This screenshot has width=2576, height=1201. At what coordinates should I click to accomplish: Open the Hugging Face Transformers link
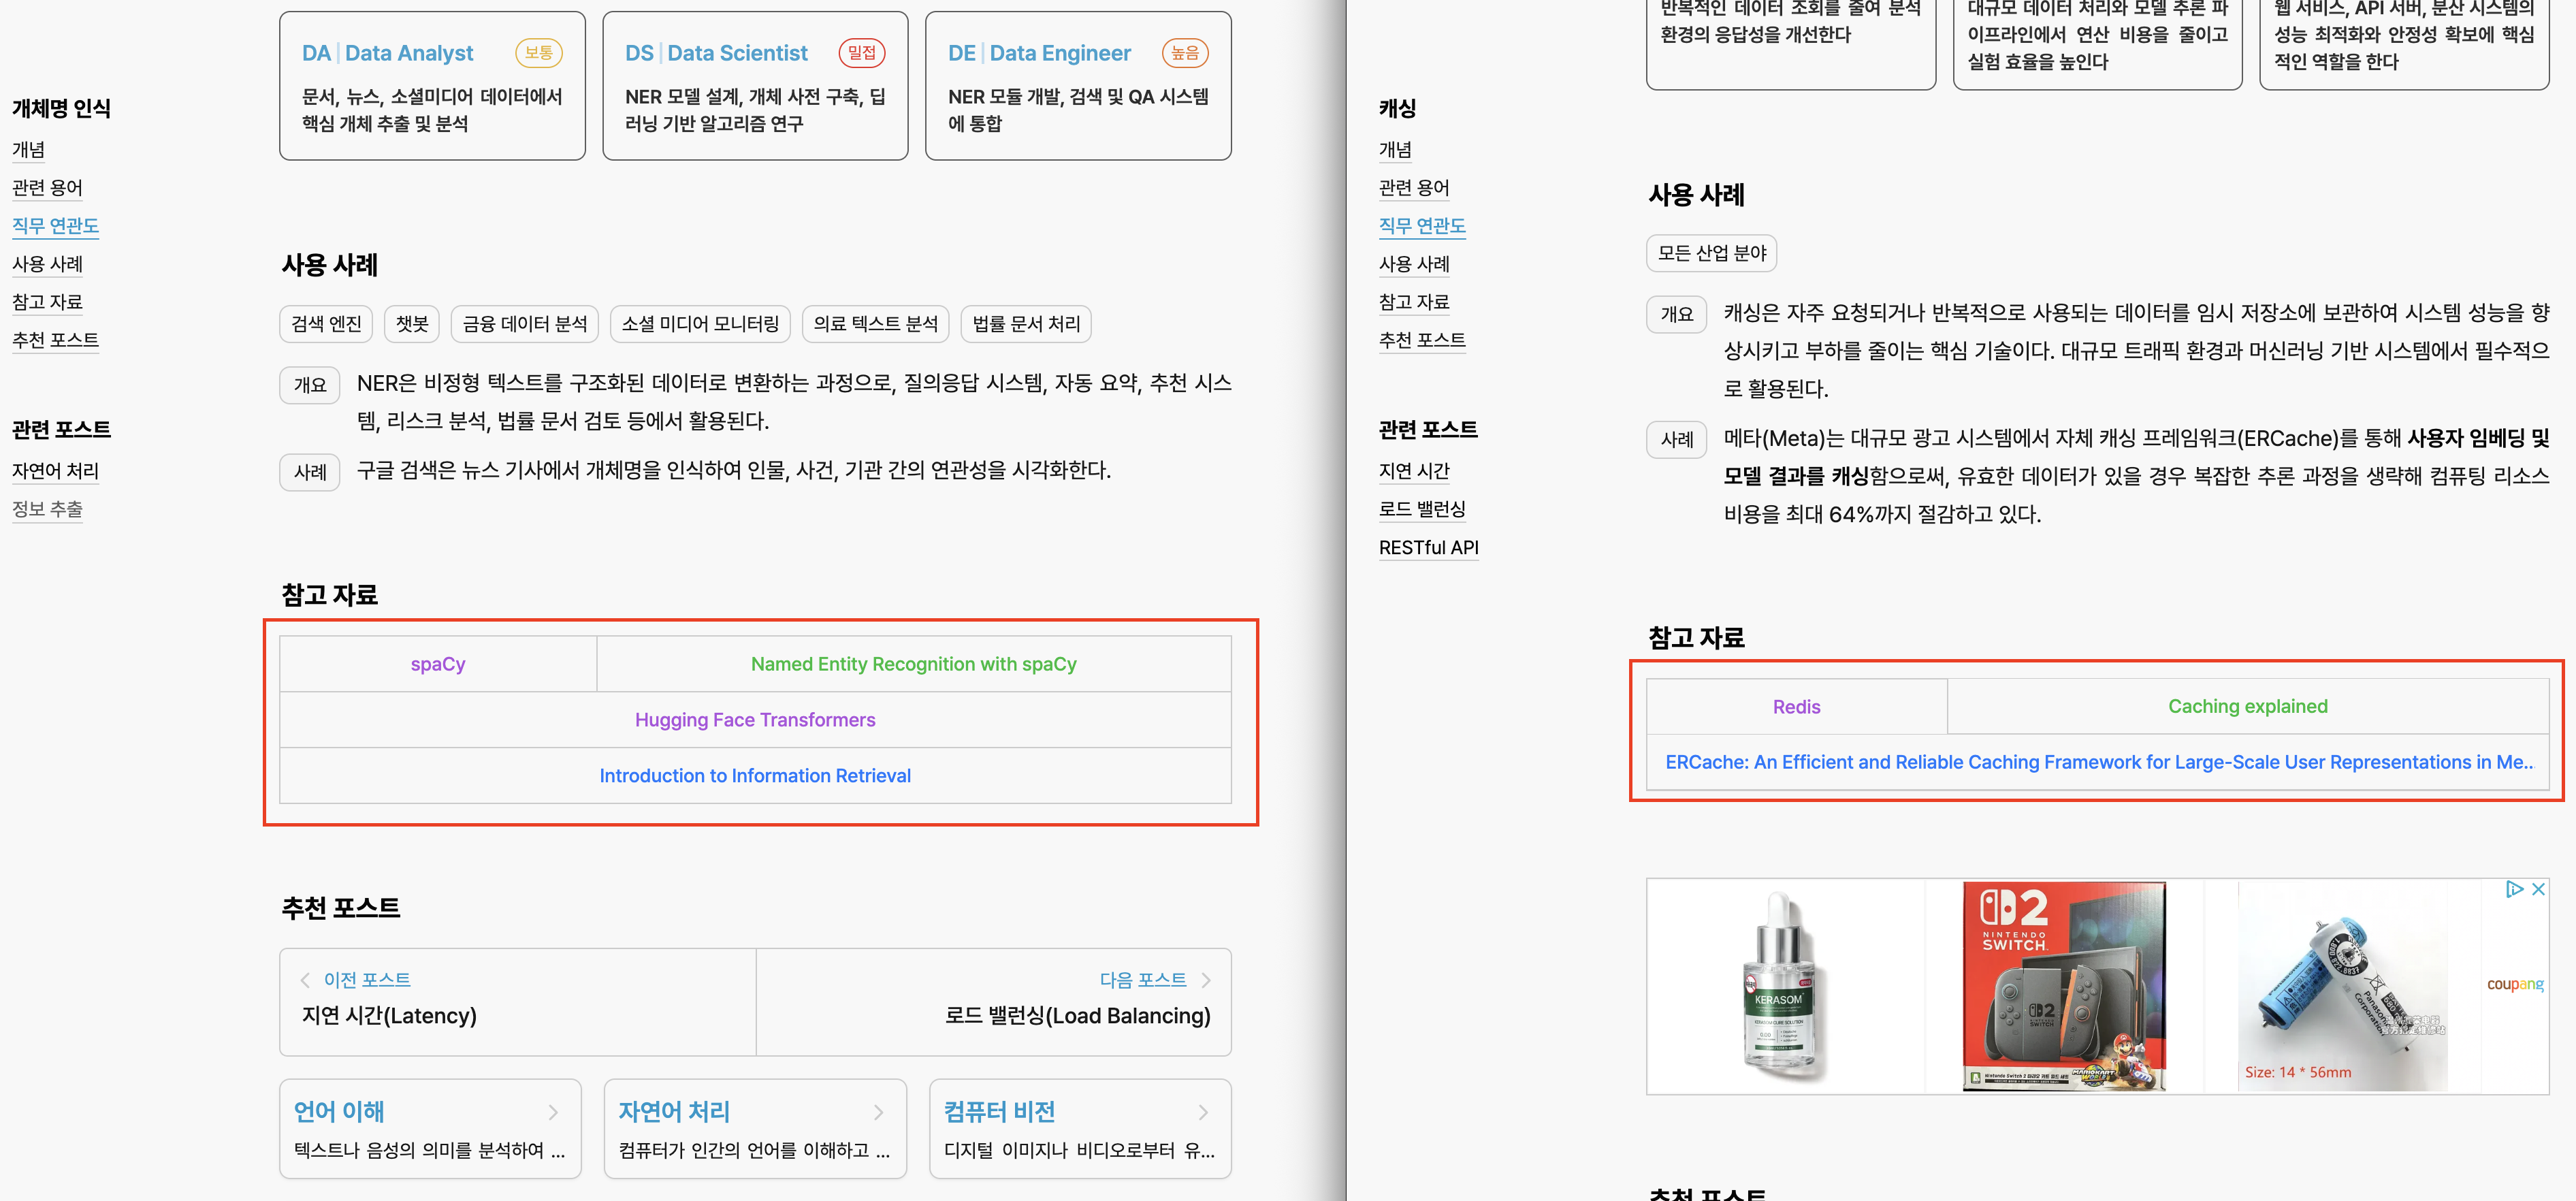[755, 719]
